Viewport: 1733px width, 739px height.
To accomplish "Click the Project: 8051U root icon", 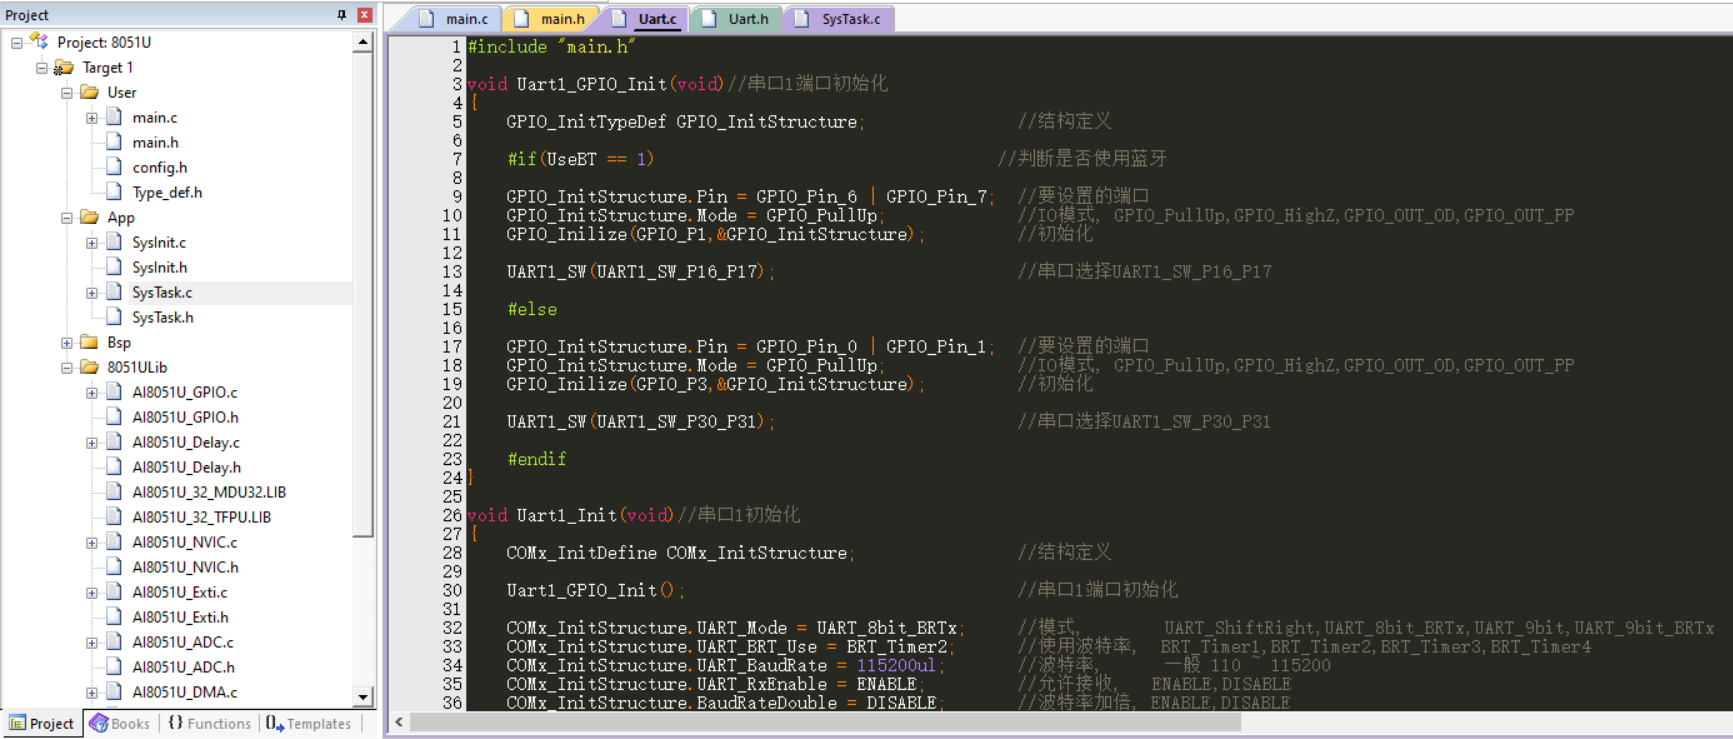I will click(x=40, y=41).
